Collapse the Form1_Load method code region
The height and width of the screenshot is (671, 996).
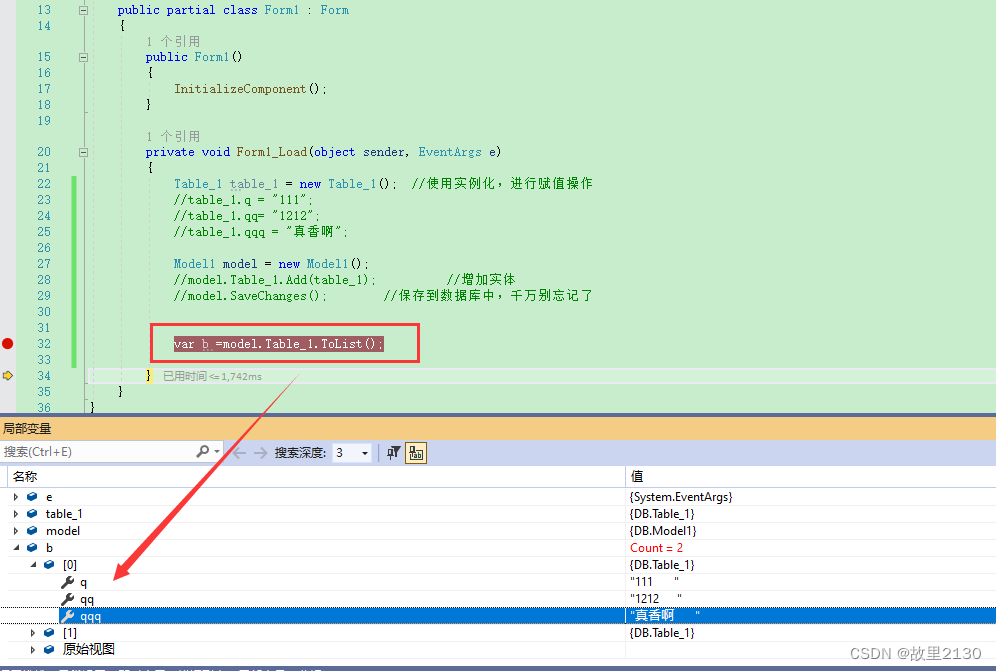click(x=83, y=152)
